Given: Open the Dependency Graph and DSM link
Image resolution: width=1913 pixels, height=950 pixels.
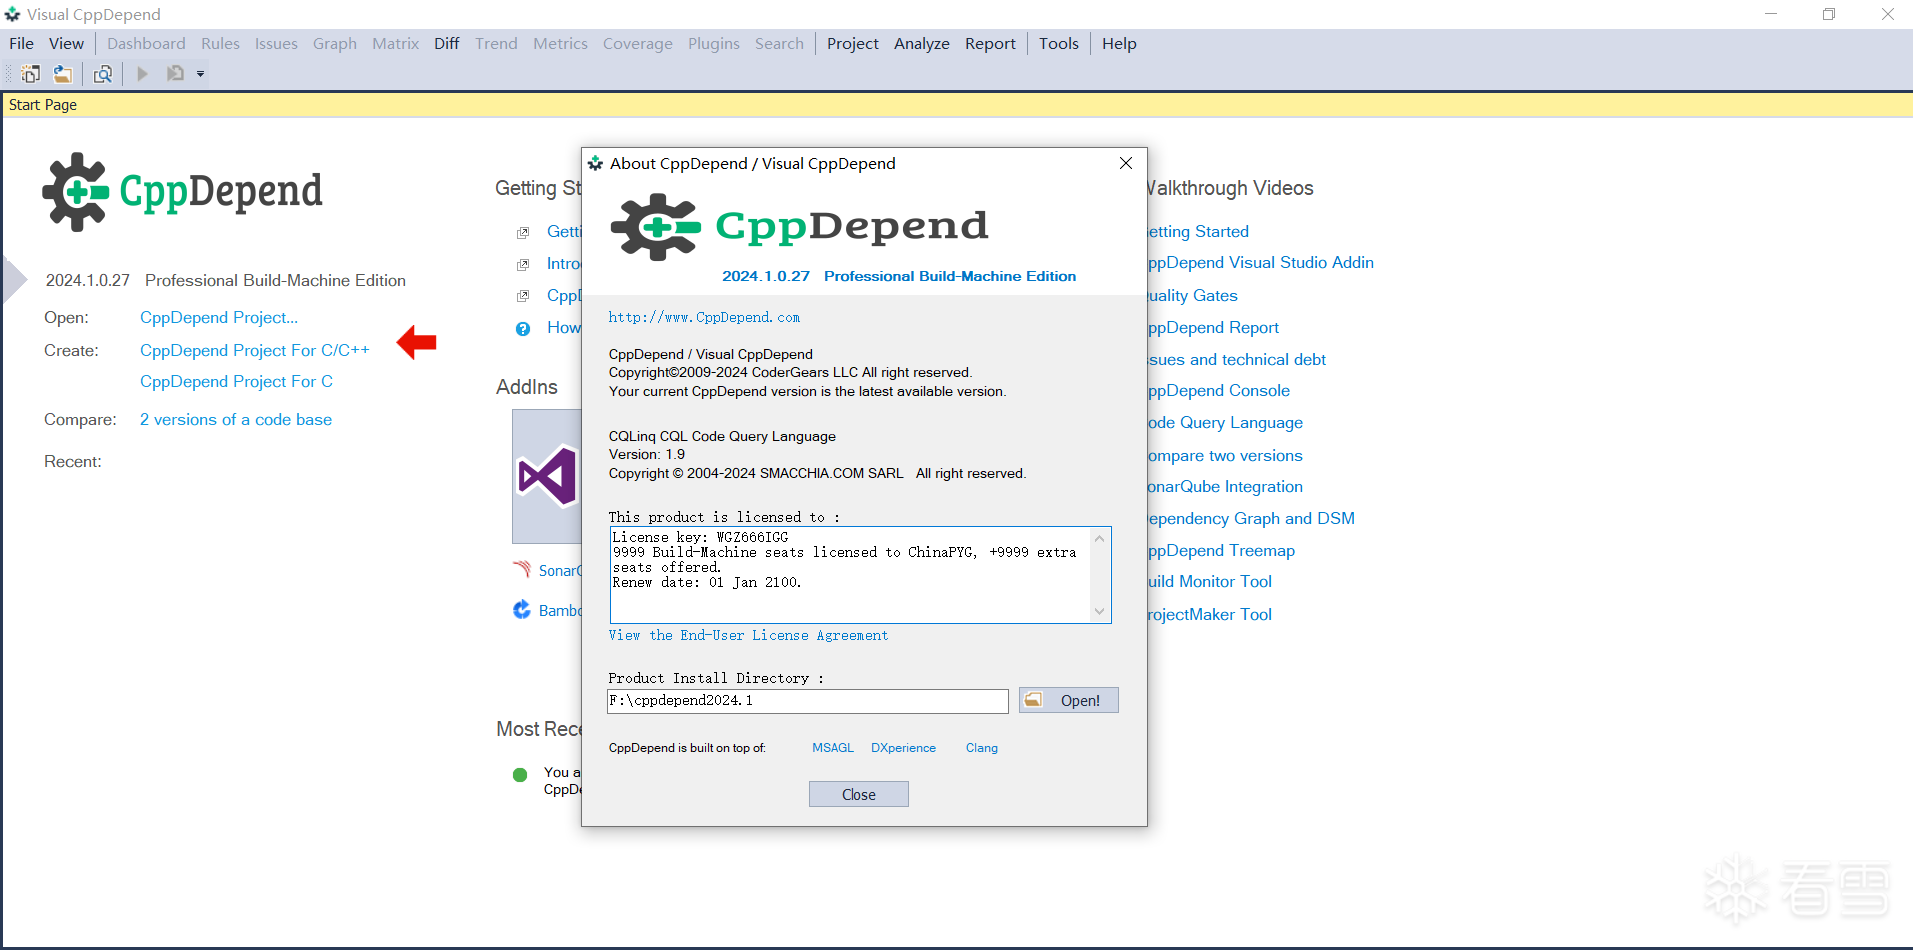Looking at the screenshot, I should coord(1252,519).
